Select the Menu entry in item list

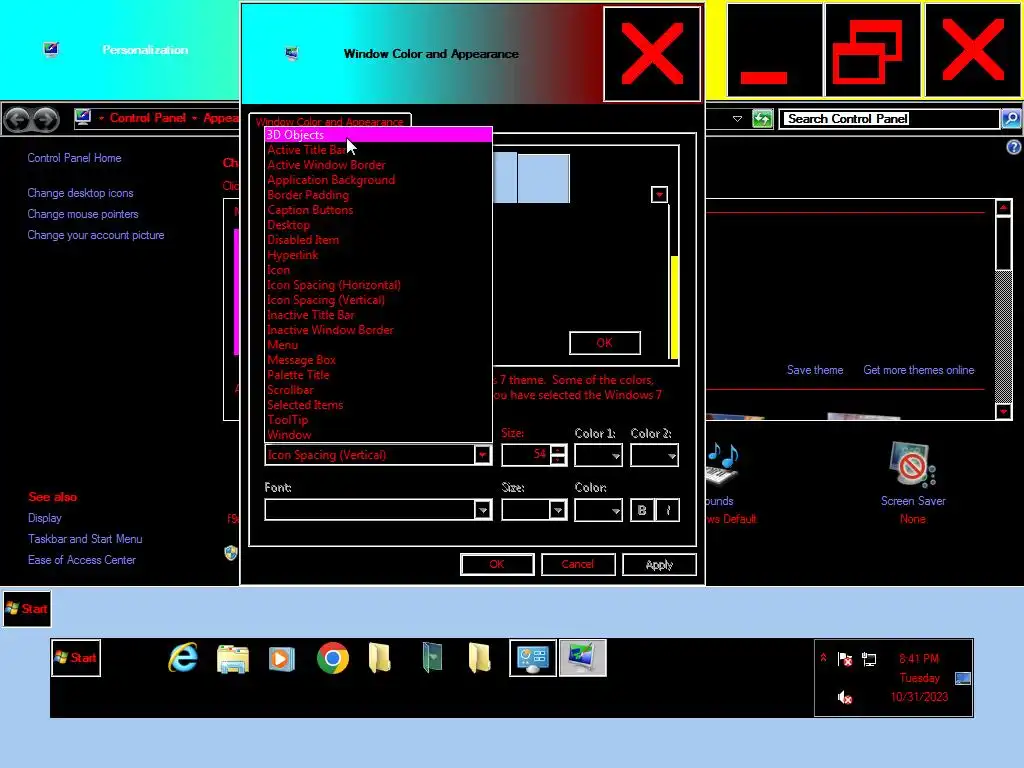click(378, 345)
